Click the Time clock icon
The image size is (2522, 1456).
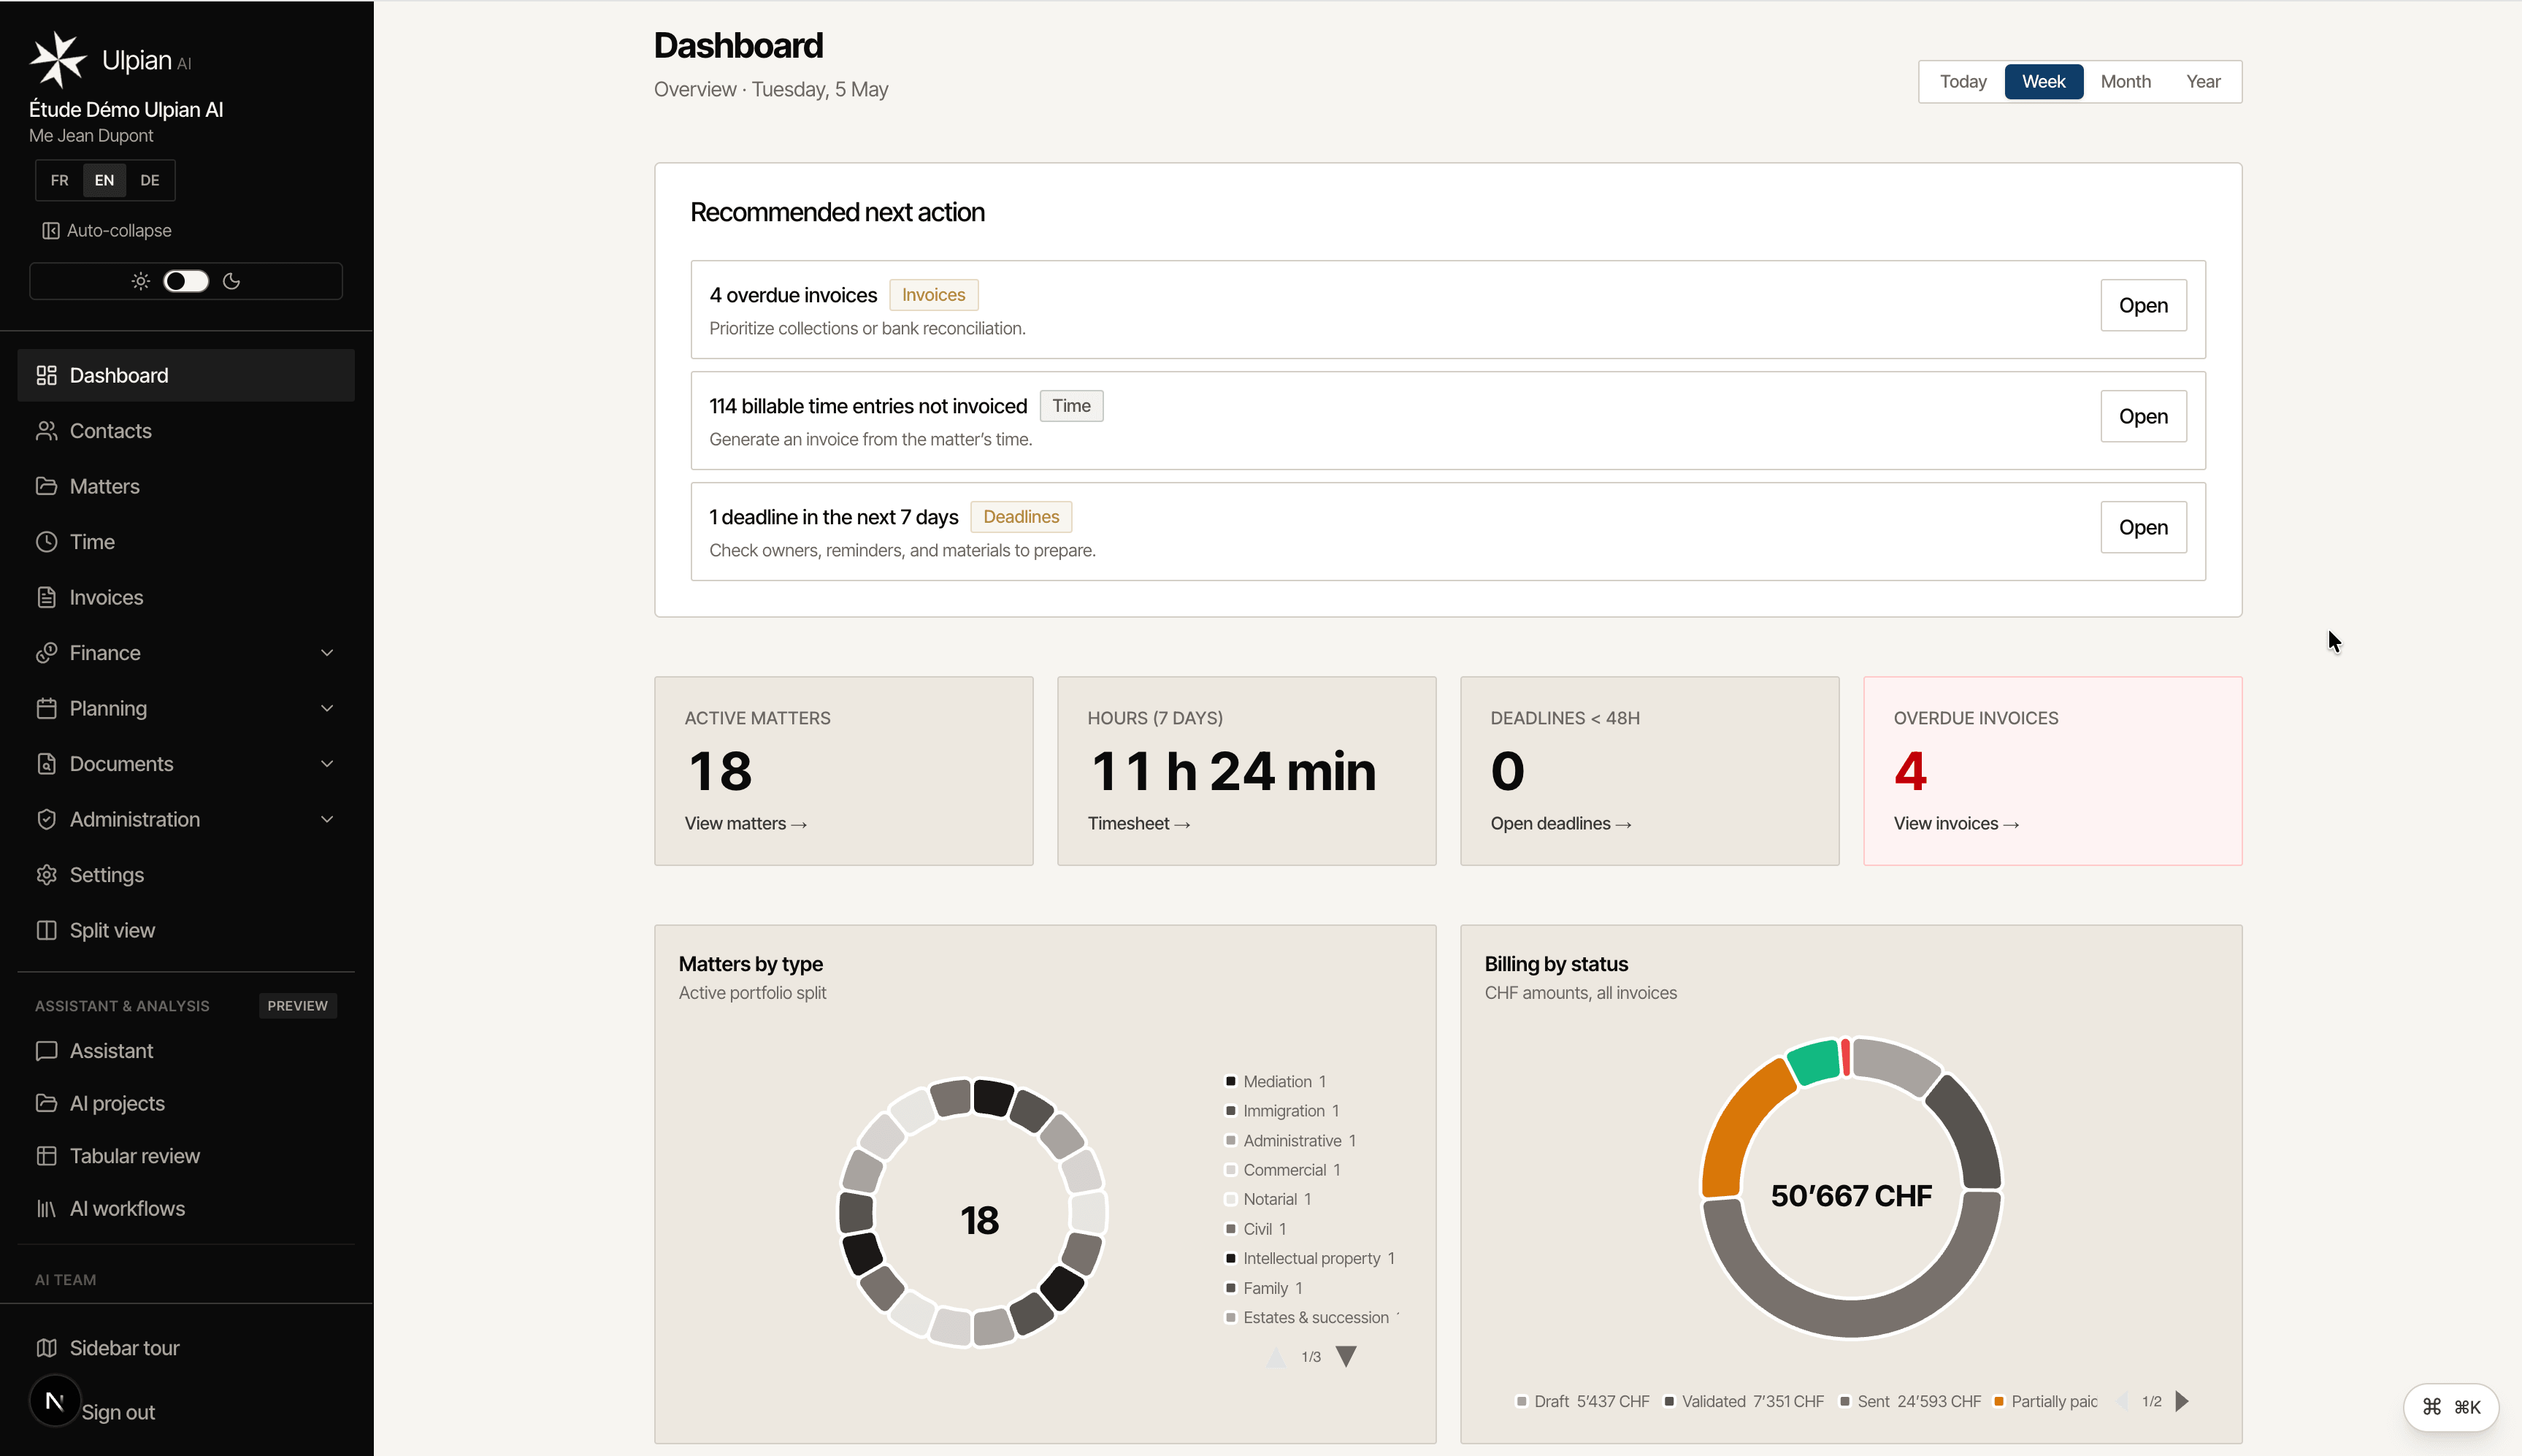point(46,542)
